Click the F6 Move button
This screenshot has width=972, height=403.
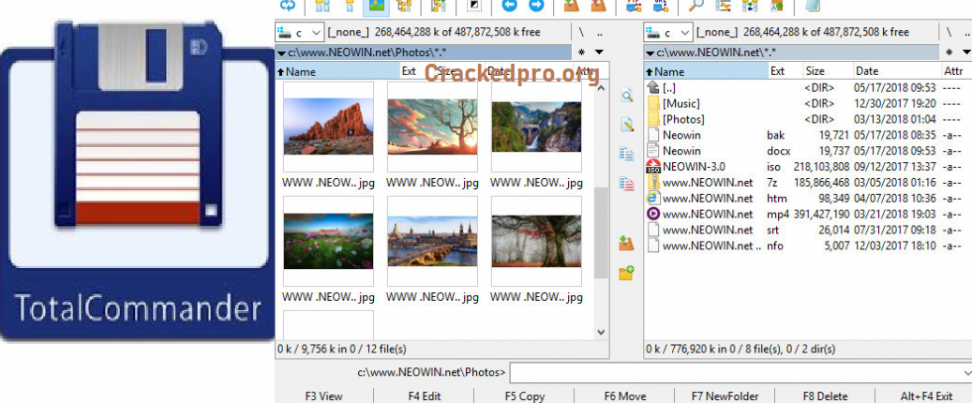(x=625, y=396)
